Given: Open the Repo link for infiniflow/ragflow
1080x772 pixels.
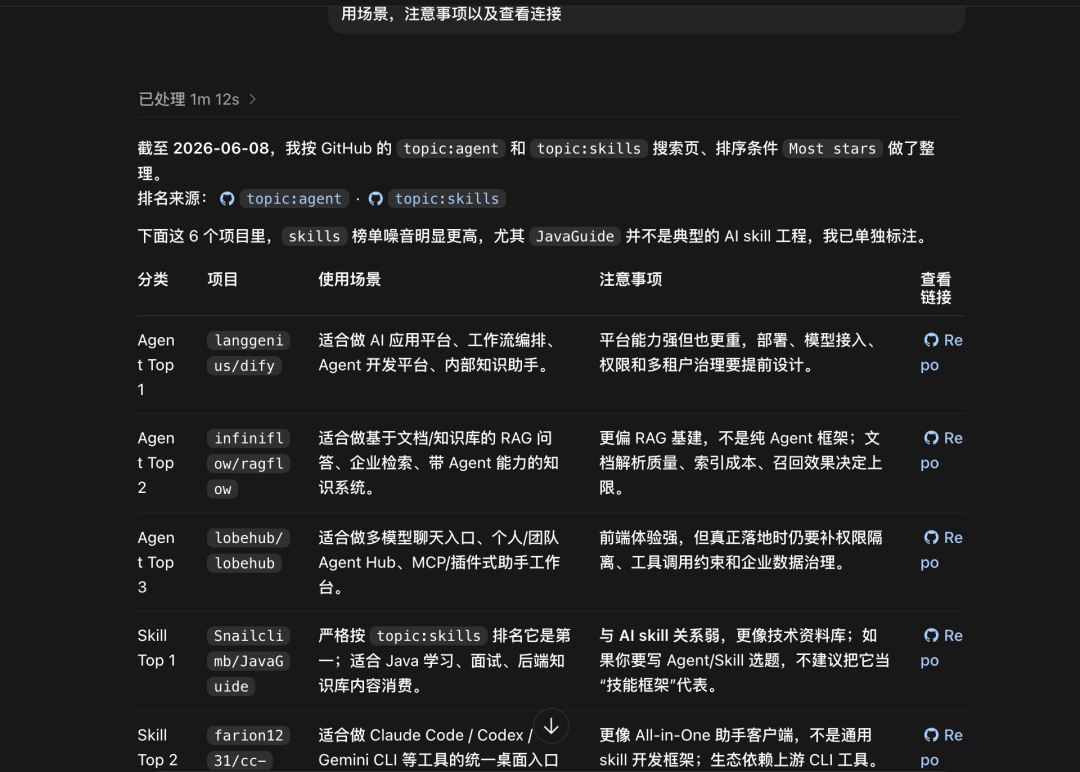Looking at the screenshot, I should (942, 450).
